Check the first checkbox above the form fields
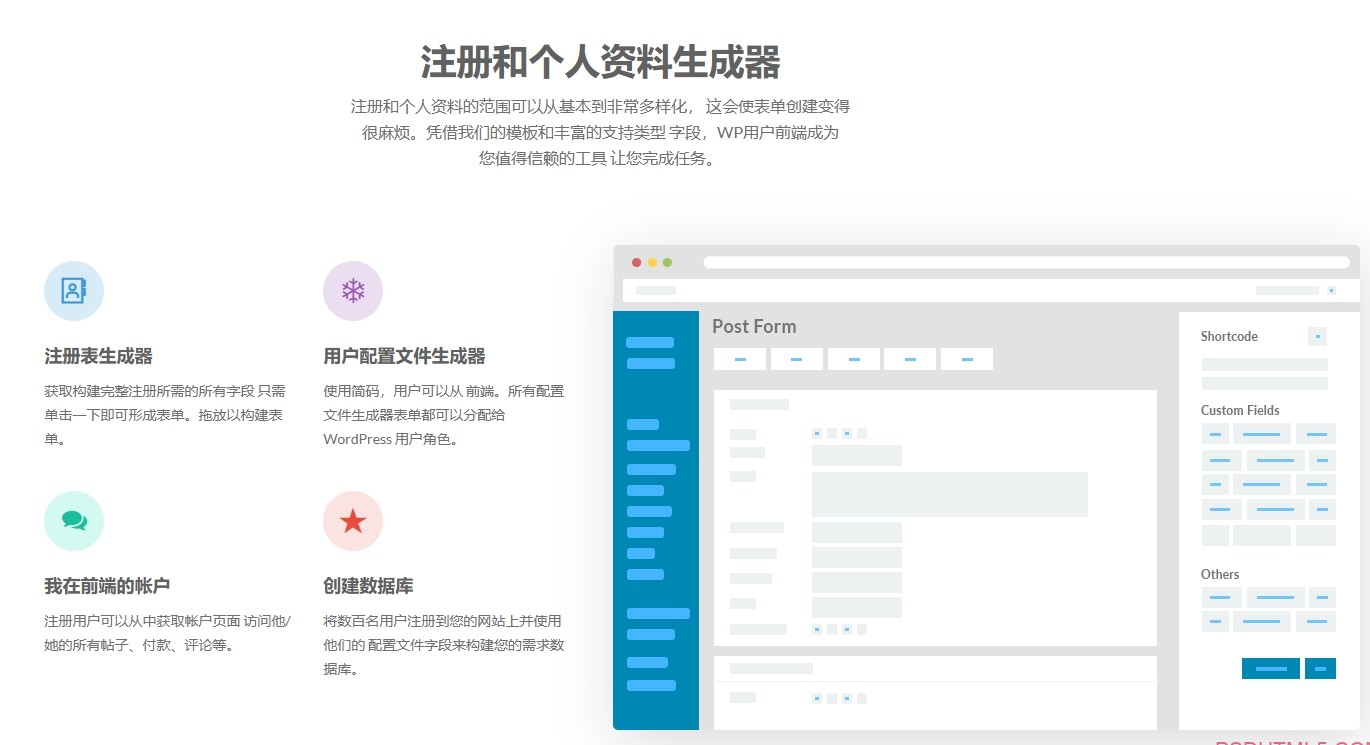This screenshot has height=745, width=1370. coord(817,433)
